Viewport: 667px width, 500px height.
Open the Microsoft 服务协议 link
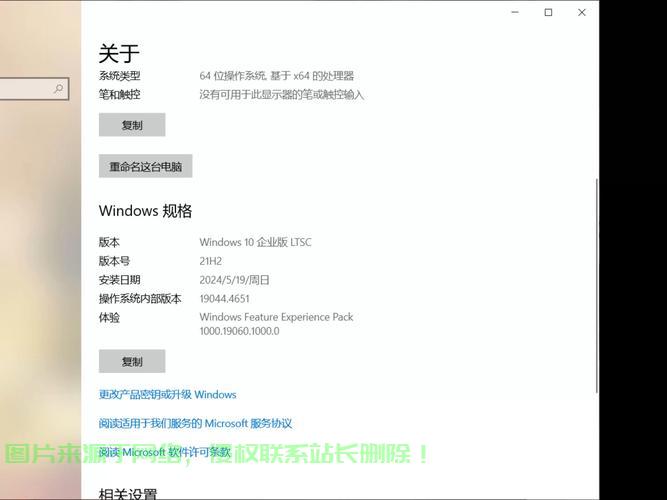[x=195, y=423]
